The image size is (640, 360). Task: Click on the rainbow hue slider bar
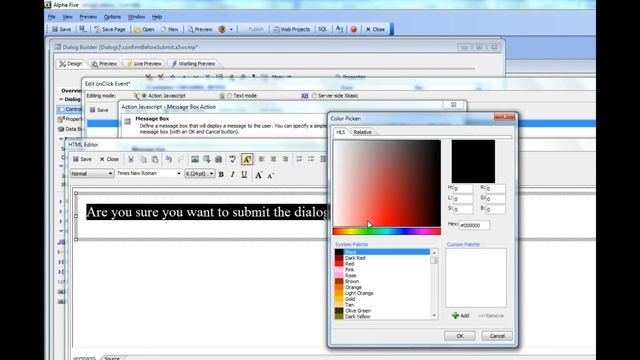(x=387, y=231)
